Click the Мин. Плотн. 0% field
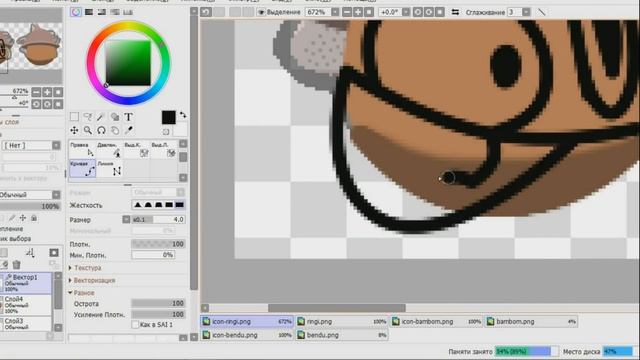This screenshot has height=360, width=640. click(x=153, y=255)
